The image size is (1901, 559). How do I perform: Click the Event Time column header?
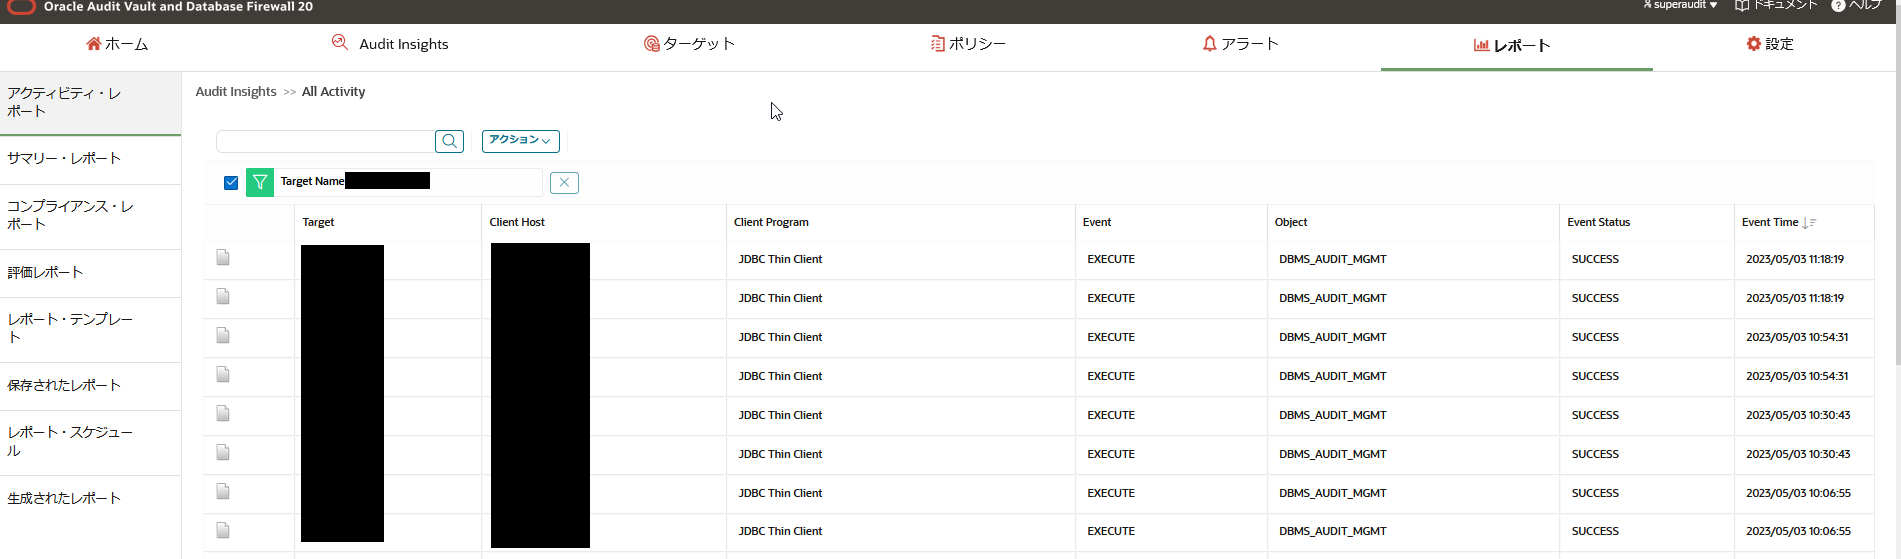click(x=1770, y=223)
